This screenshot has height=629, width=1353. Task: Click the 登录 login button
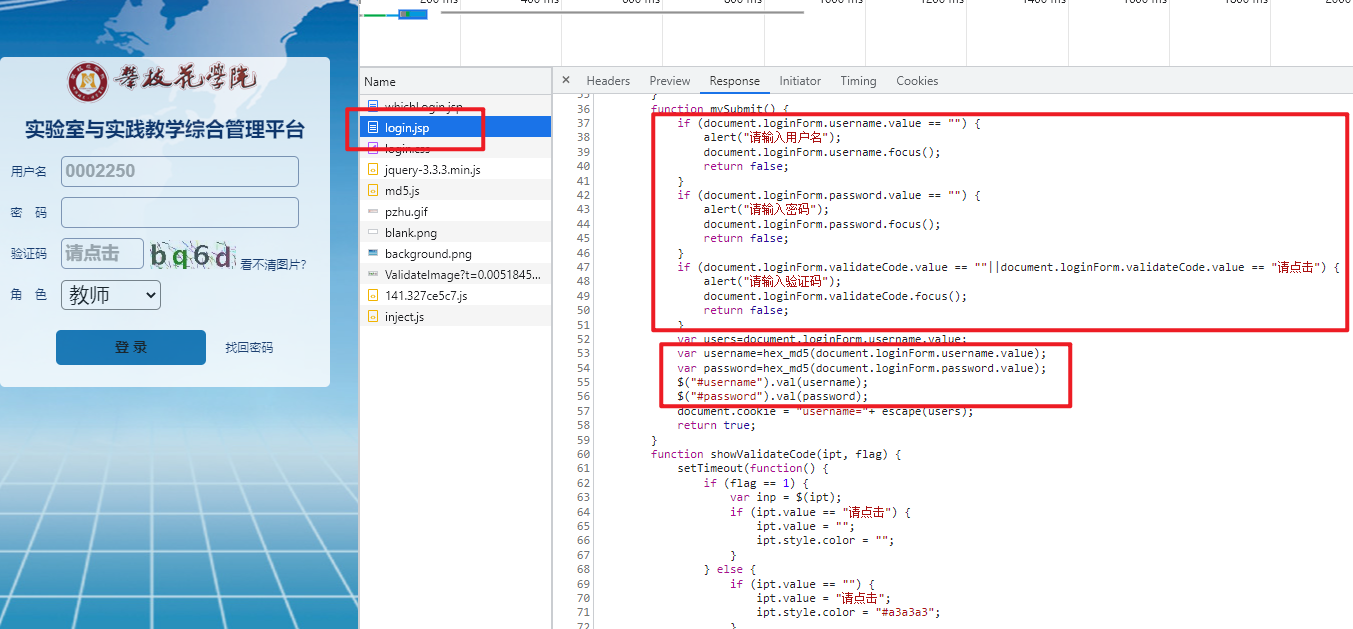point(131,347)
